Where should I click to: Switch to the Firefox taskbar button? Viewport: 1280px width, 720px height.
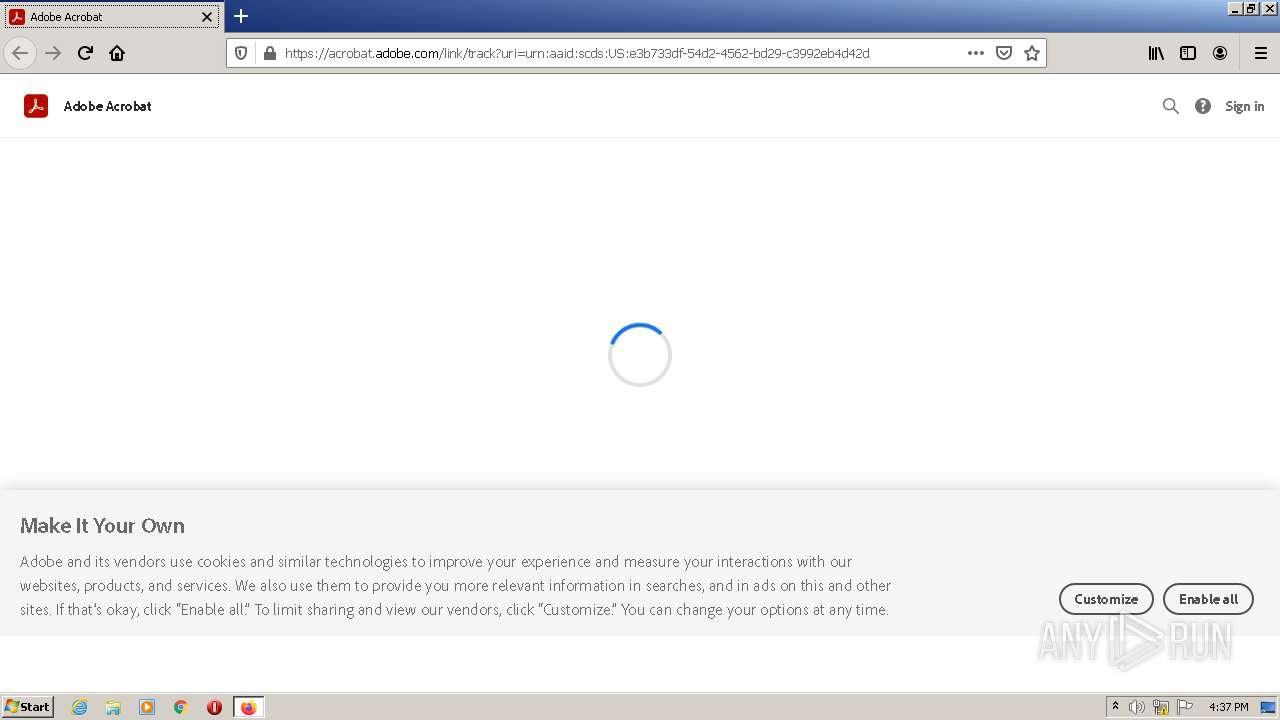(x=248, y=707)
